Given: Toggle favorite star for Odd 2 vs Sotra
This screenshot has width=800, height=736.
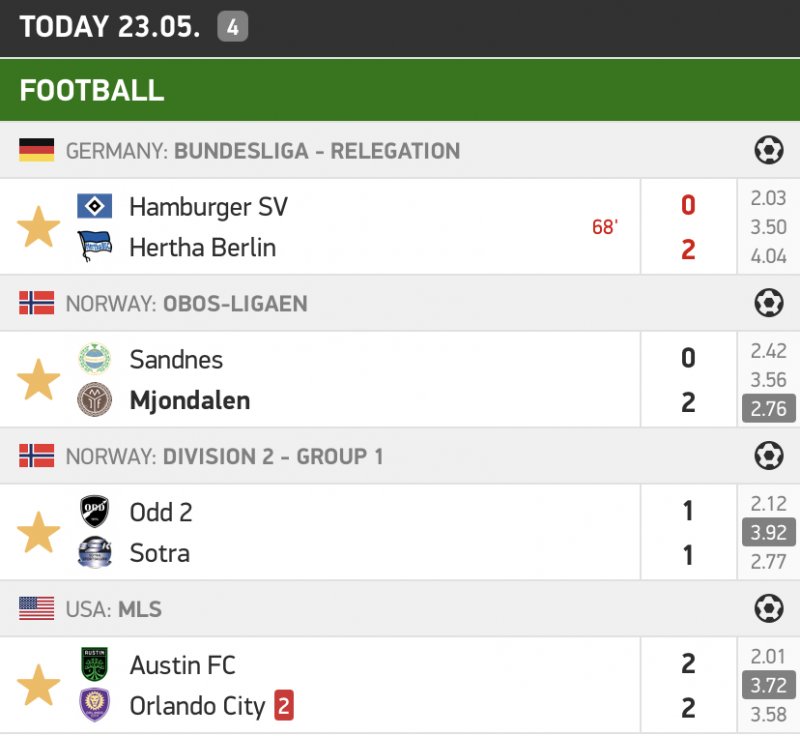Looking at the screenshot, I should (39, 533).
